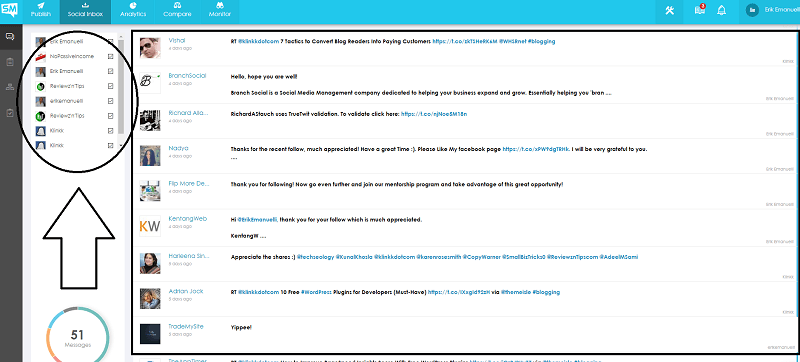Click the account list scroll-down arrow

[121, 146]
